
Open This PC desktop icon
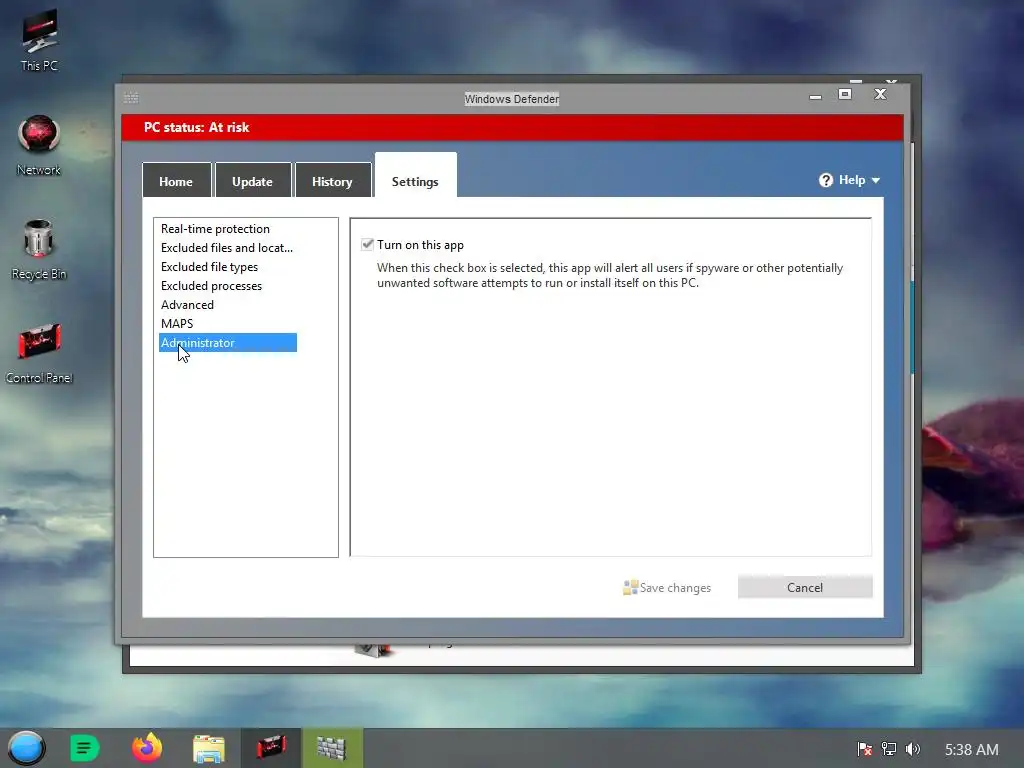coord(39,41)
